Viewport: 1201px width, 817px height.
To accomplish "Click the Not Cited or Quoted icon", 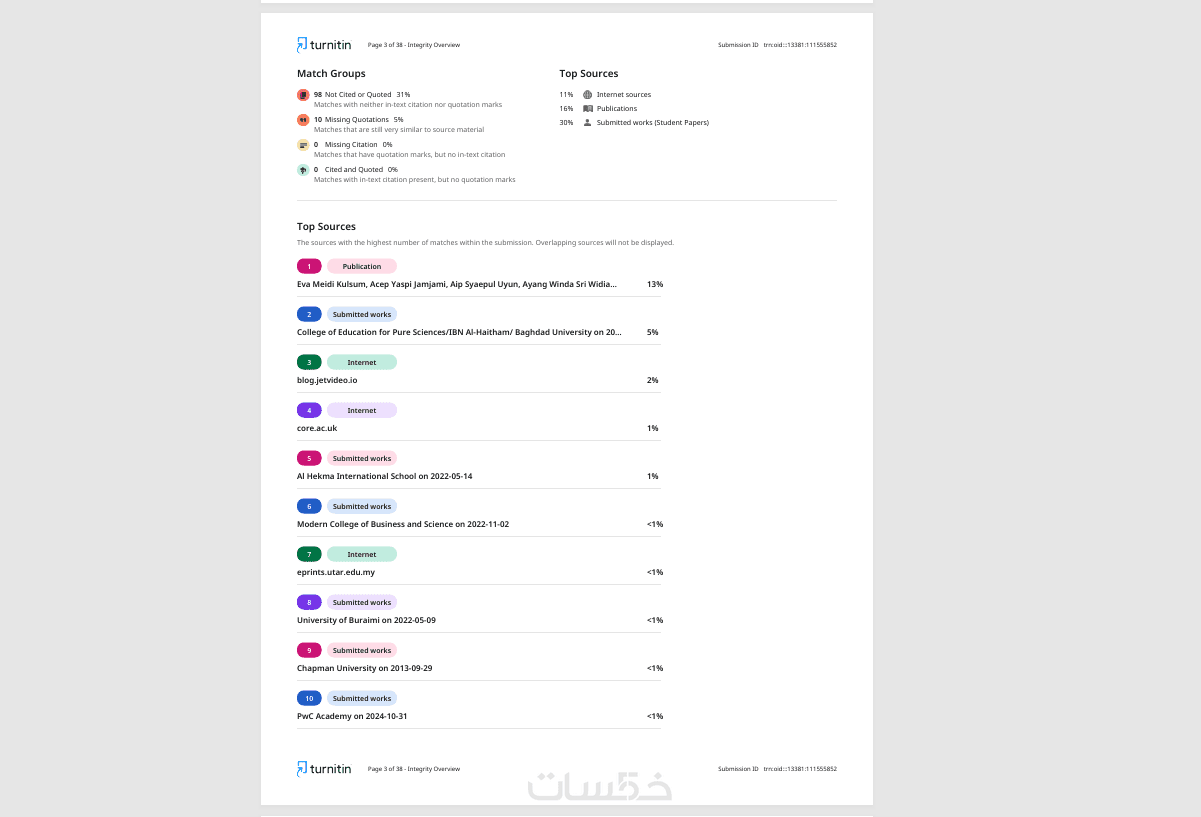I will coord(303,95).
